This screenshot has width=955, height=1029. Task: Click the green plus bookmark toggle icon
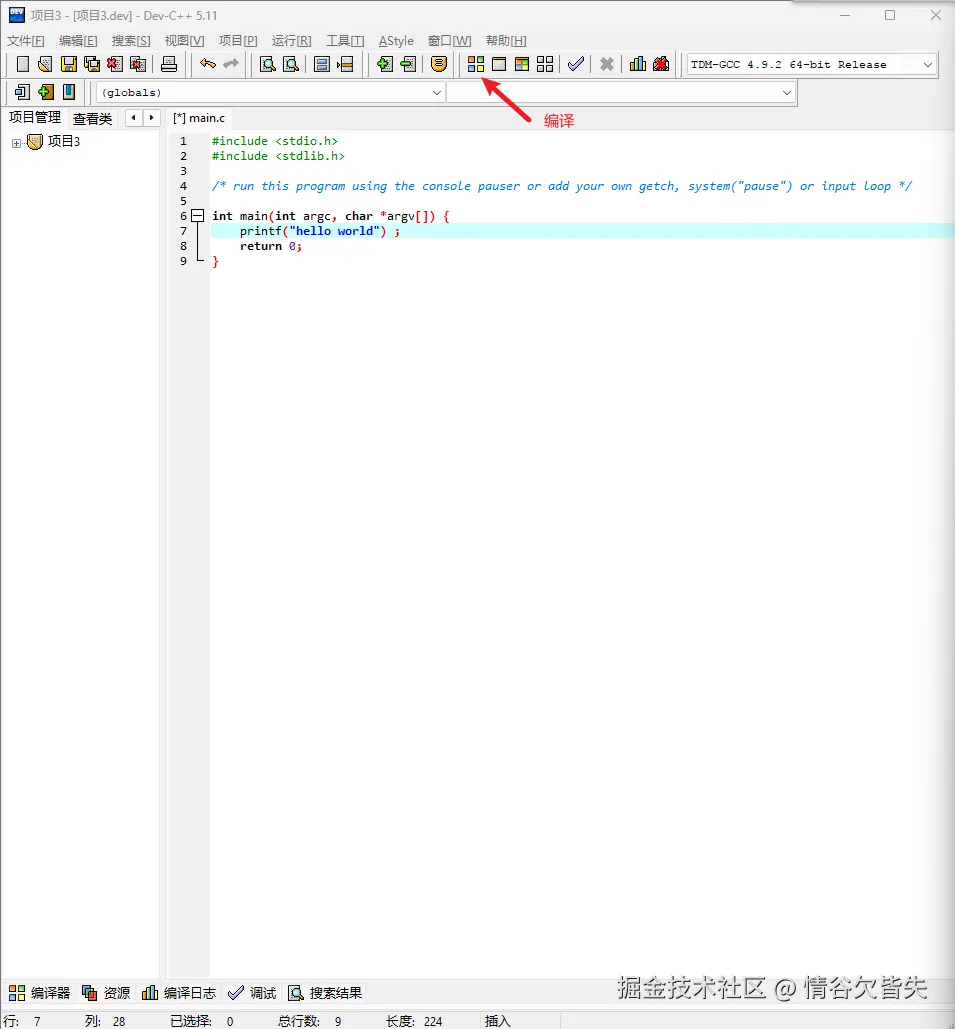(x=45, y=92)
